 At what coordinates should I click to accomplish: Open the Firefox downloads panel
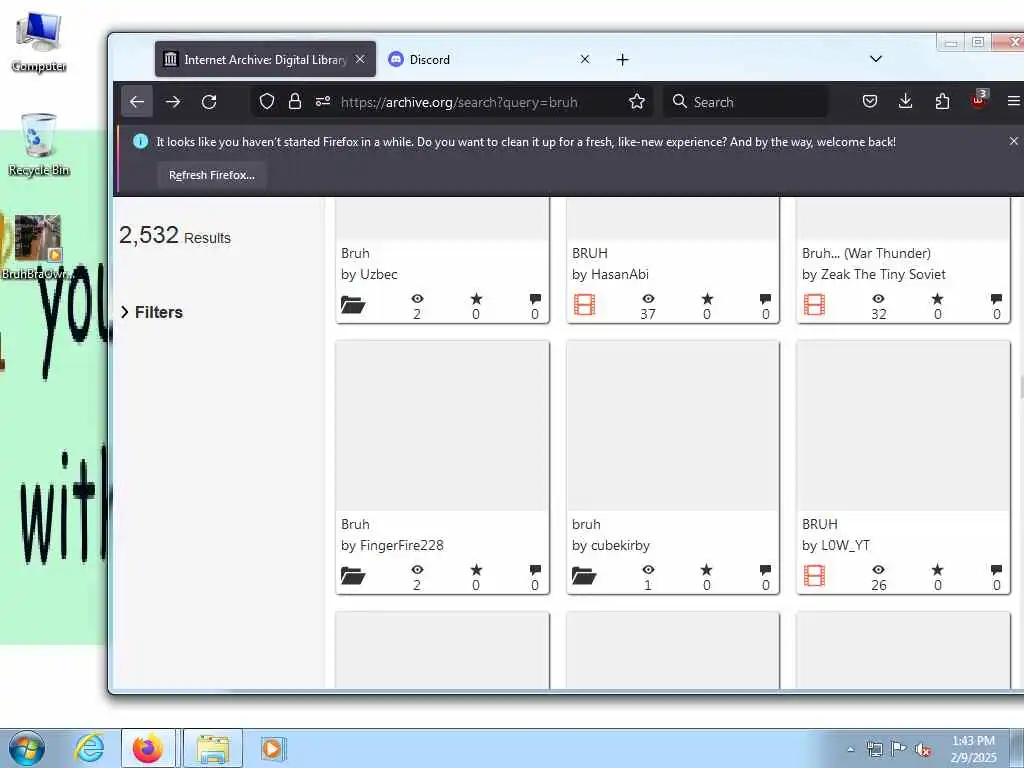click(906, 101)
